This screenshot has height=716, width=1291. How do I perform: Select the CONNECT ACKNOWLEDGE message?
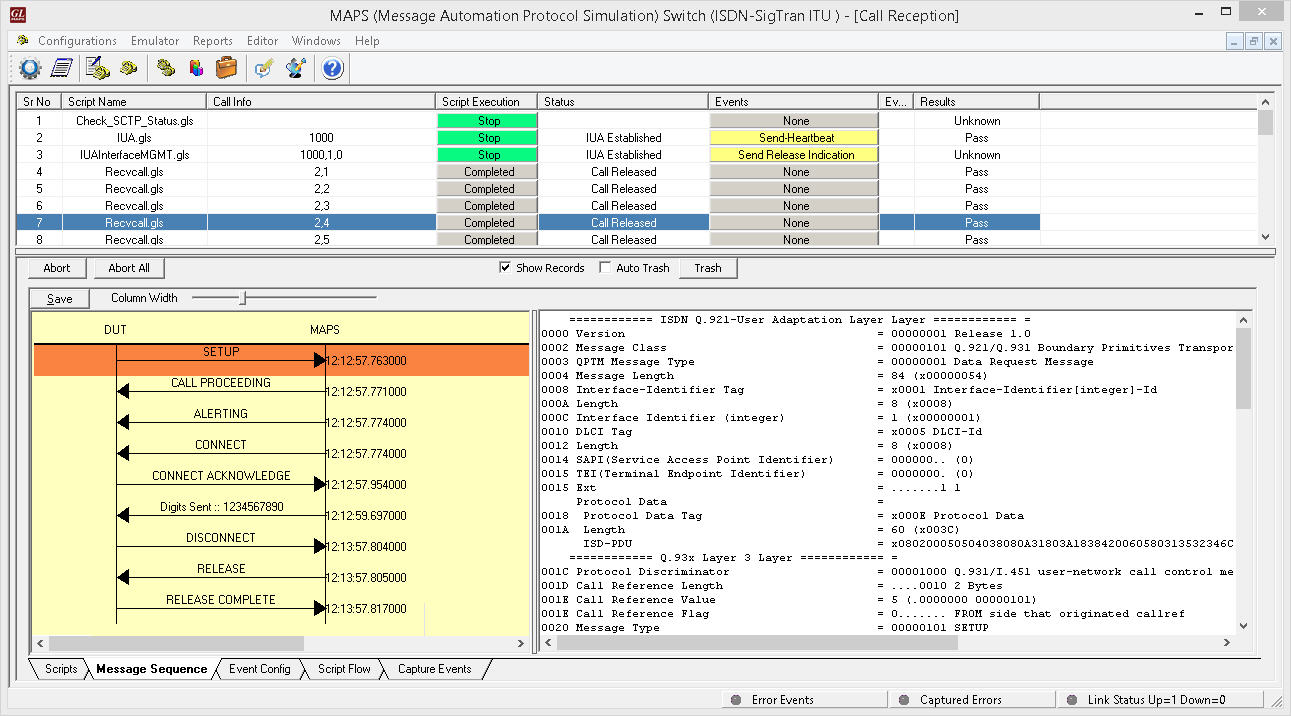pyautogui.click(x=221, y=476)
